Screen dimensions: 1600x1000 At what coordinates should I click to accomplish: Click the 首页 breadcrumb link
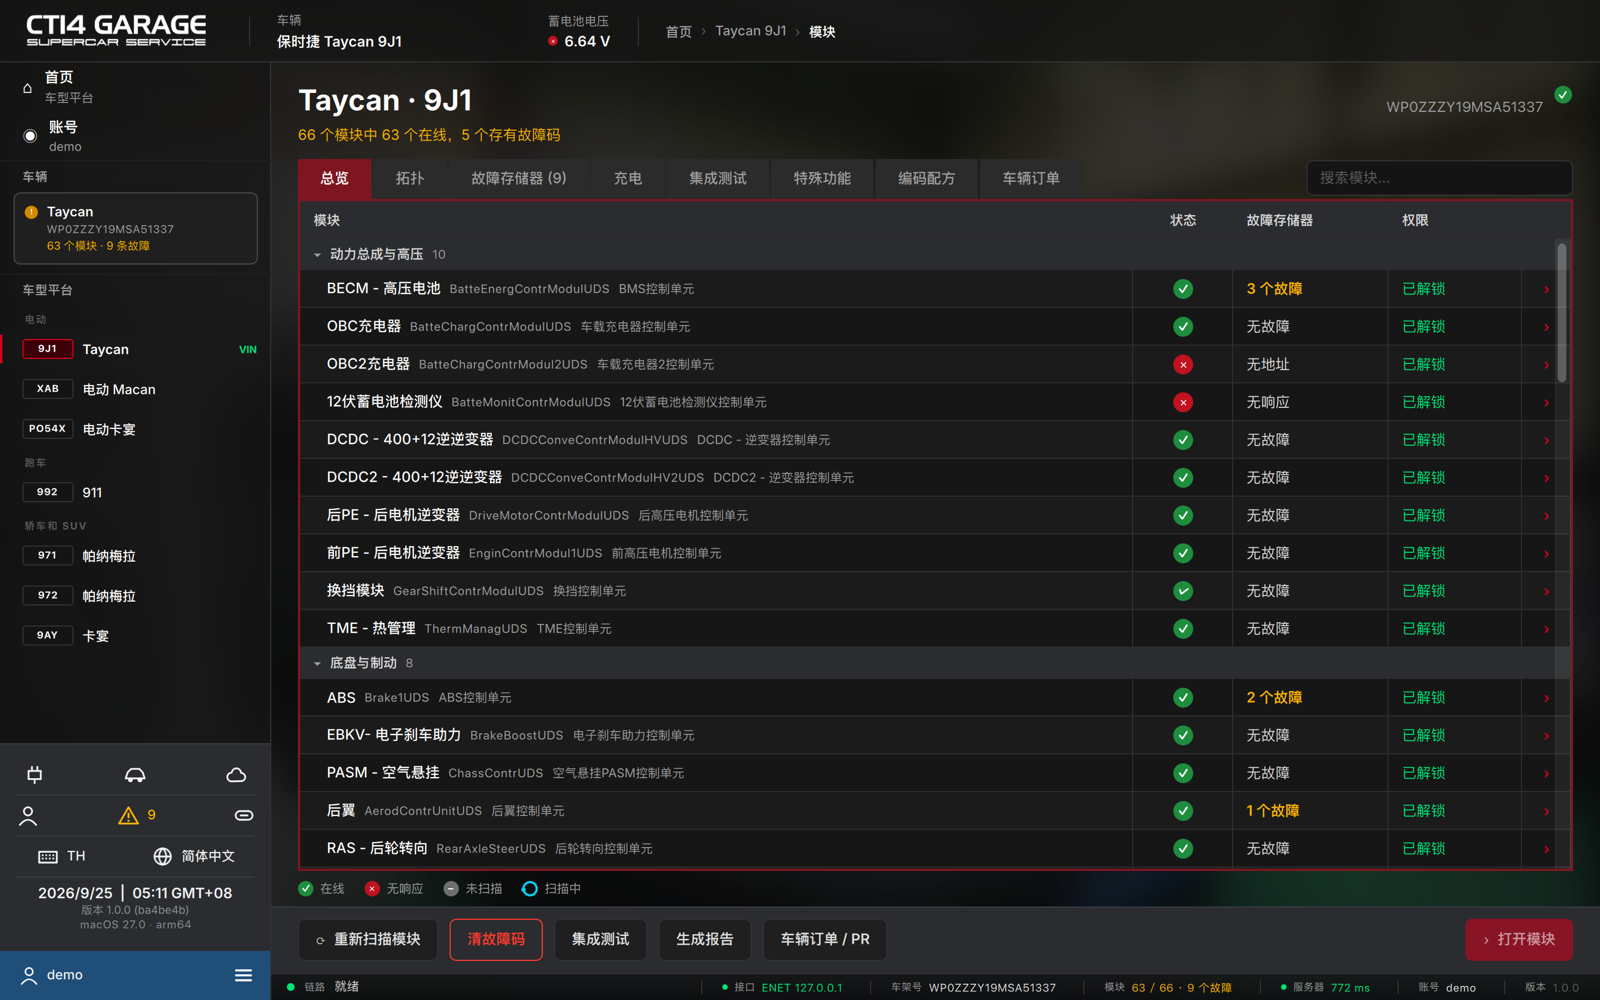click(679, 32)
